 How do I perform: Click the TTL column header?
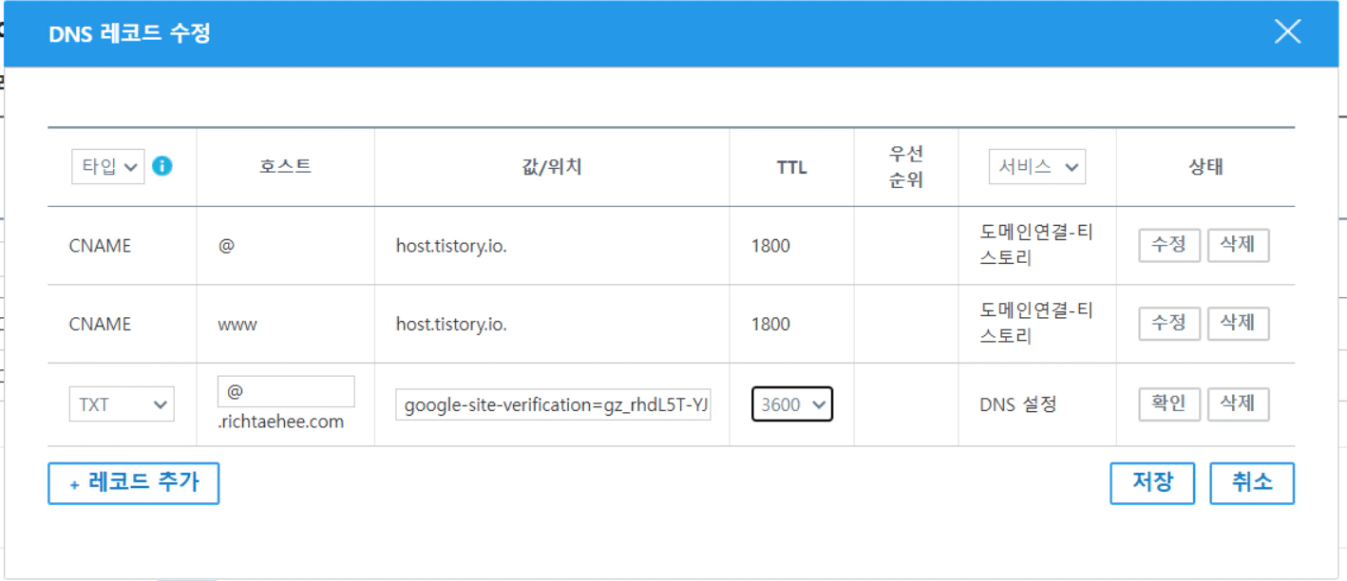pyautogui.click(x=791, y=167)
